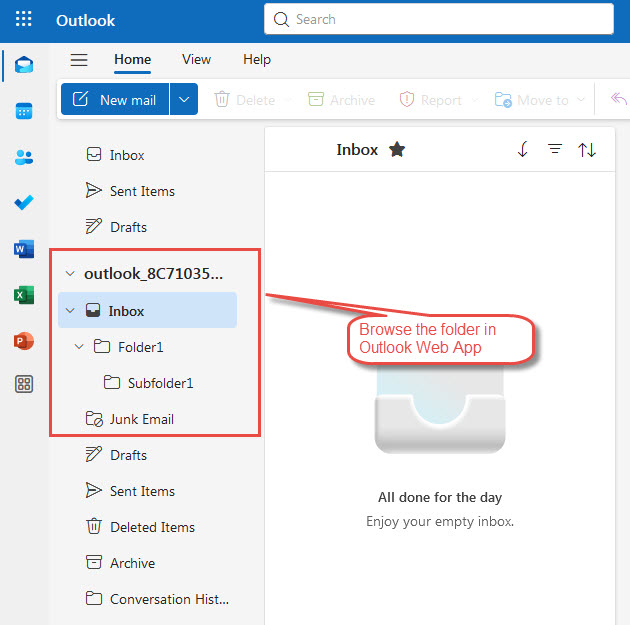
Task: Open the Move to dropdown arrow
Action: click(x=581, y=100)
